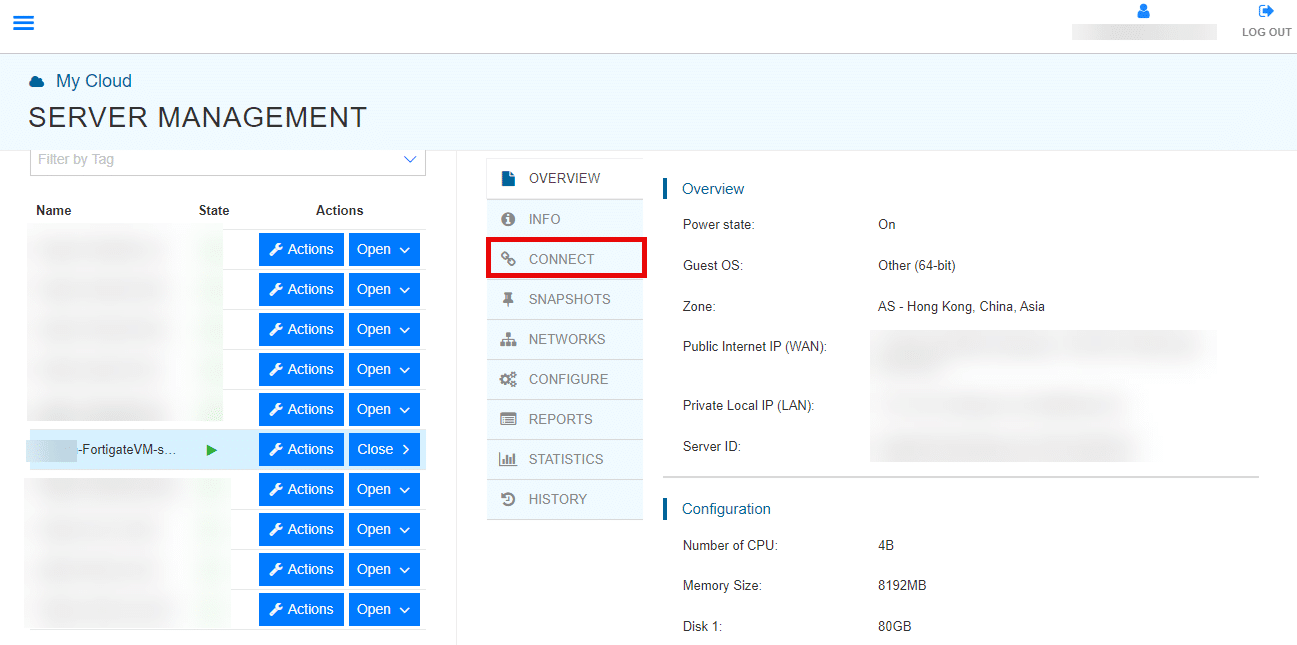1297x645 pixels.
Task: Select the Info icon in the sidebar
Action: pyautogui.click(x=506, y=218)
